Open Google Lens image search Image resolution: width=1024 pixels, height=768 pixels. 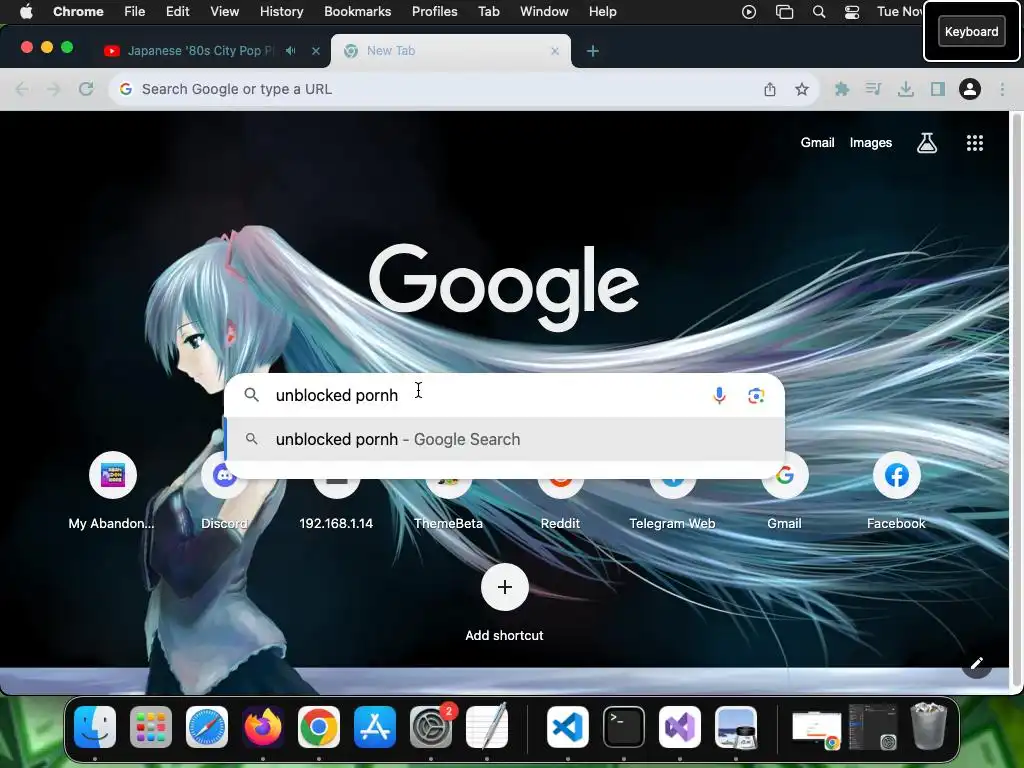tap(756, 395)
